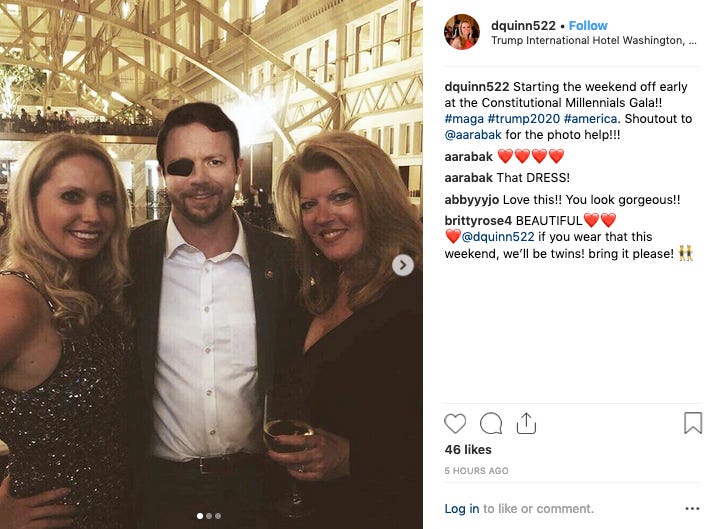Open the #america hashtag
This screenshot has height=529, width=717.
pos(590,119)
